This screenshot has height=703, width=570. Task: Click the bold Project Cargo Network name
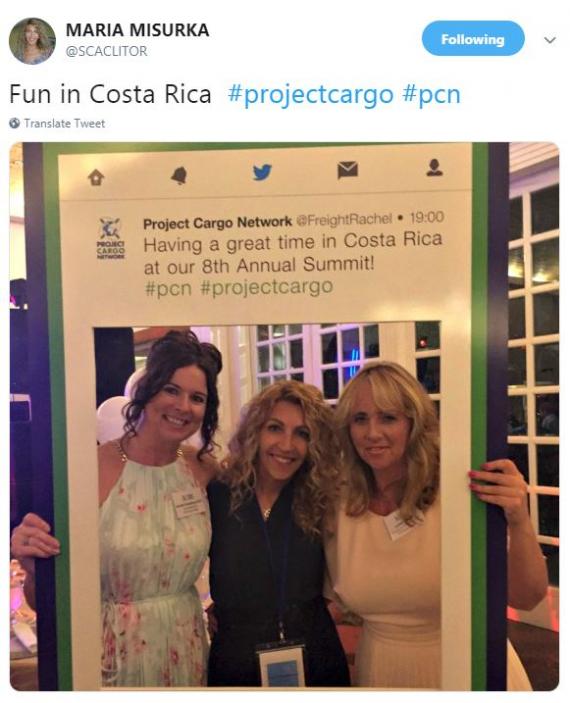[x=218, y=222]
